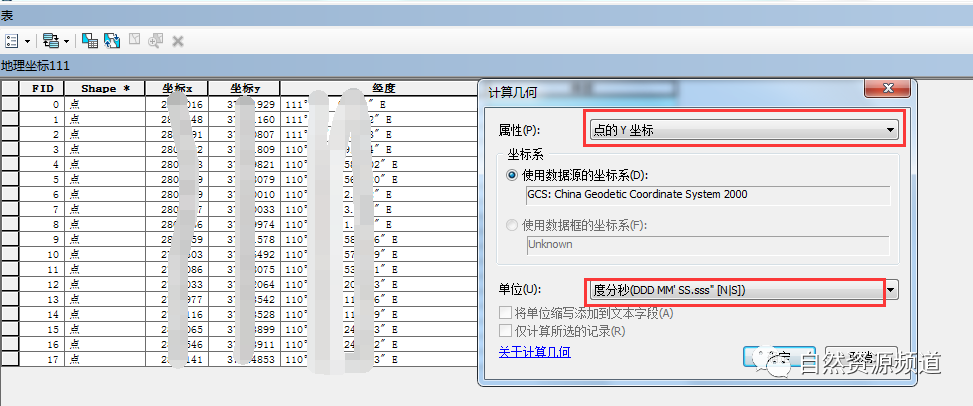
Task: Open the 单位 dropdown showing 度分秒
Action: 743,290
